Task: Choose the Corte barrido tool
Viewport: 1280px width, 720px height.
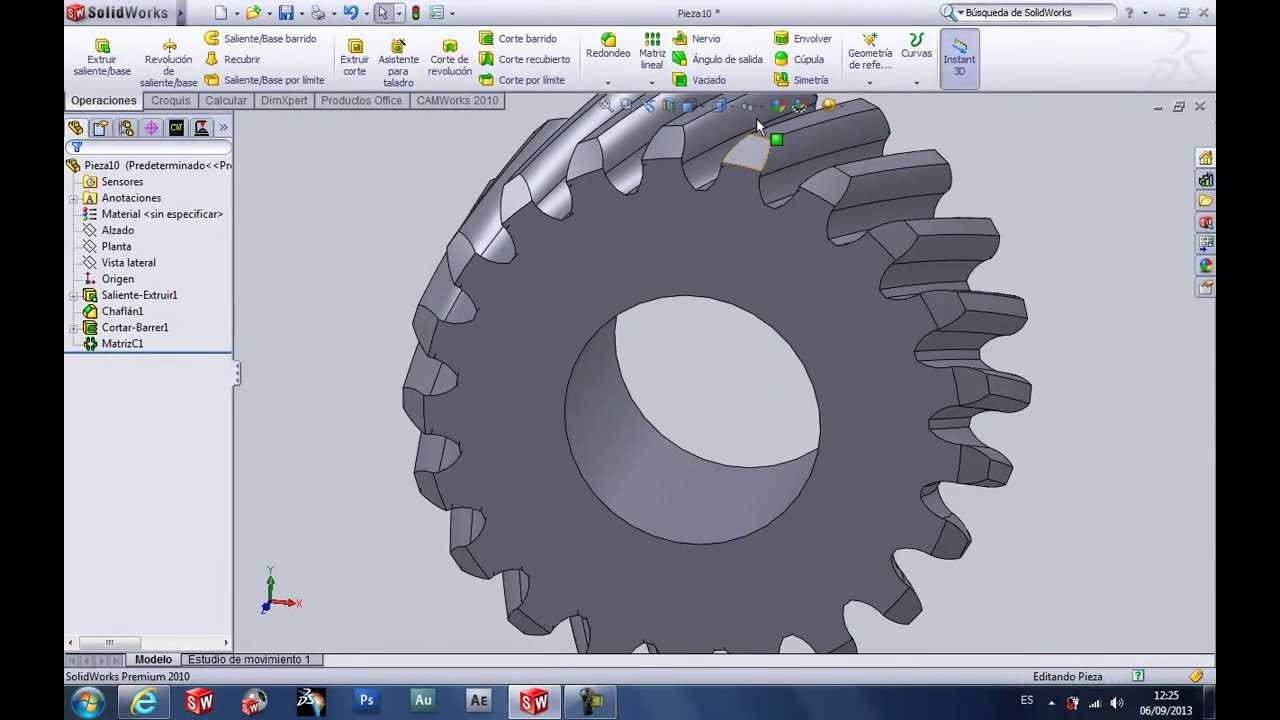Action: tap(517, 38)
